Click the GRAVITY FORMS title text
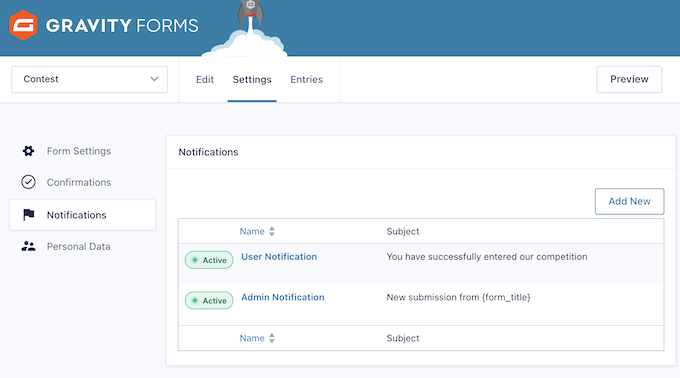This screenshot has width=680, height=378. coord(122,26)
